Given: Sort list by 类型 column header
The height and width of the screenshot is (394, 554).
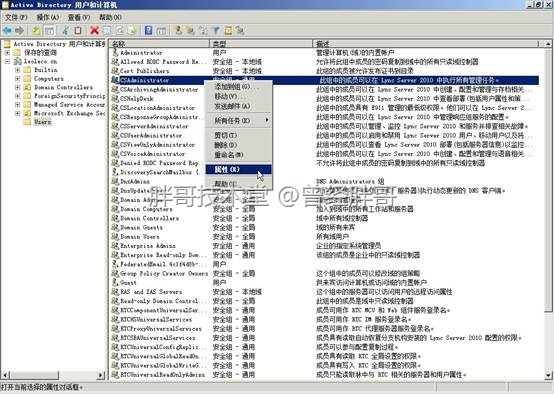Looking at the screenshot, I should click(261, 44).
